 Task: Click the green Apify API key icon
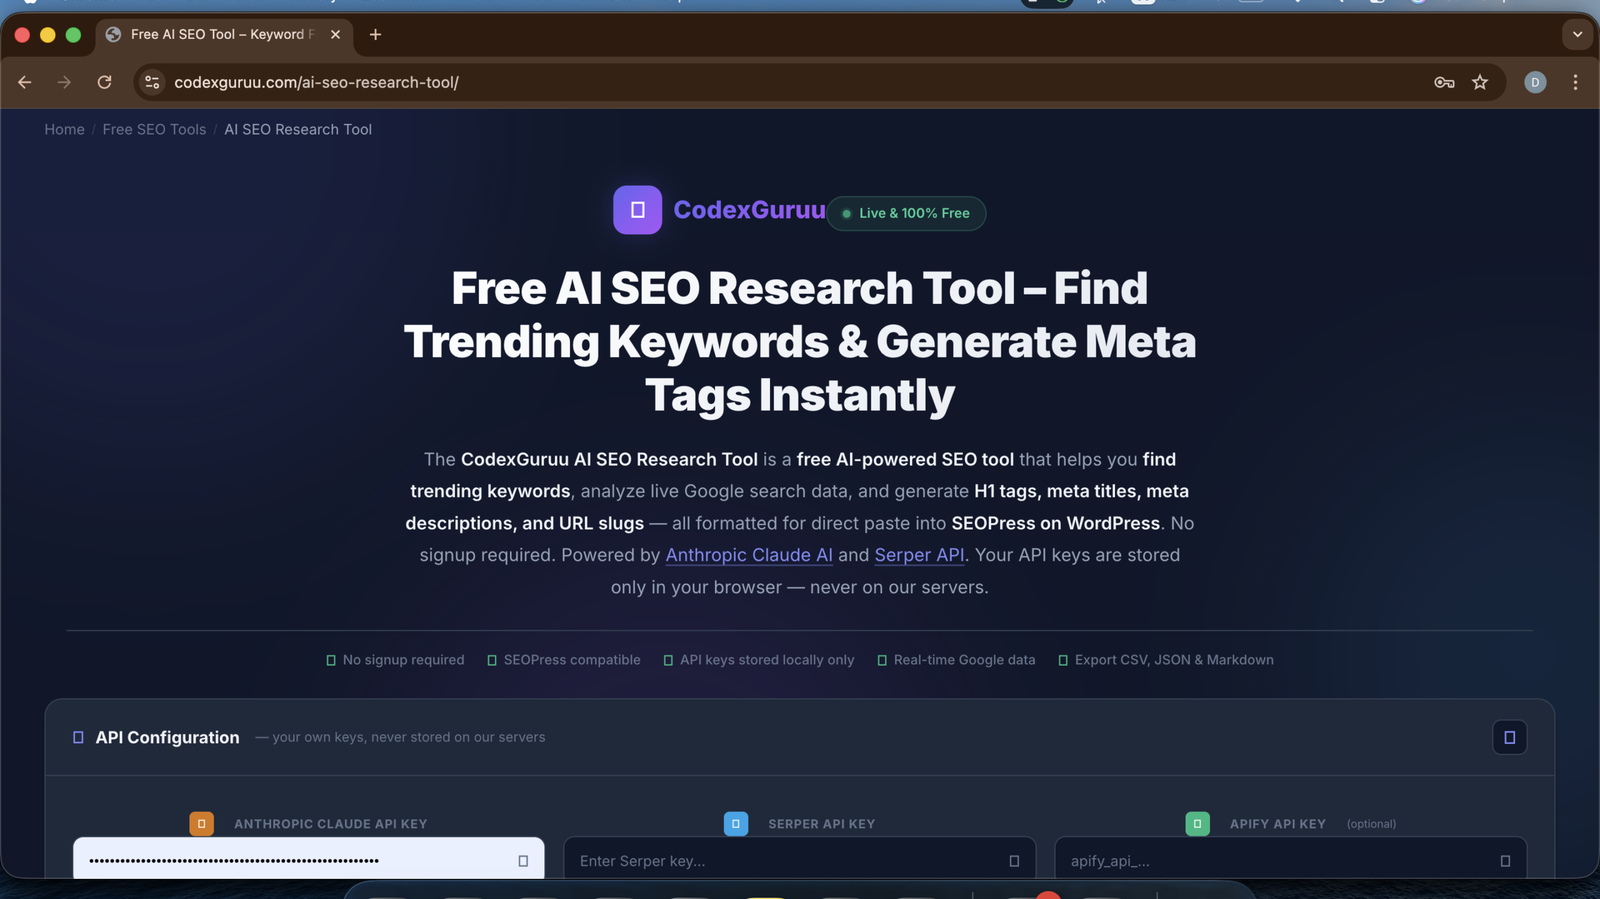[1197, 823]
